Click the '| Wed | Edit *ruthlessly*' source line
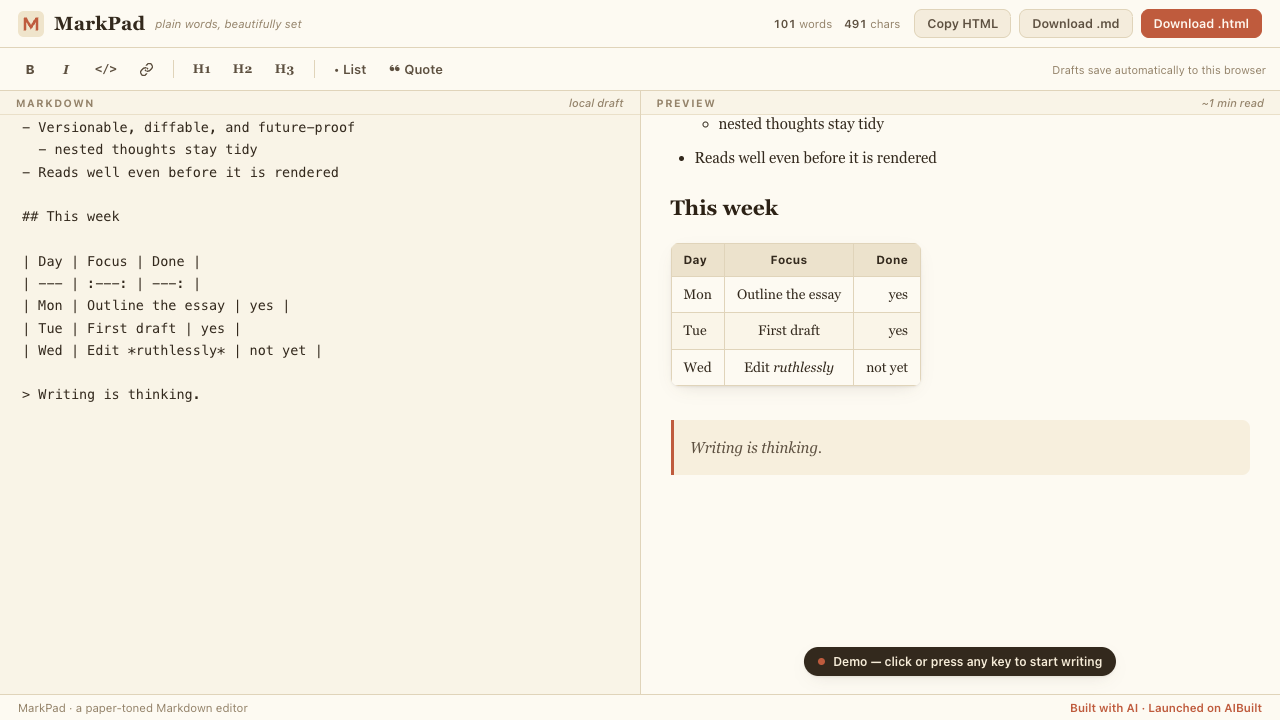The image size is (1280, 720). point(172,350)
